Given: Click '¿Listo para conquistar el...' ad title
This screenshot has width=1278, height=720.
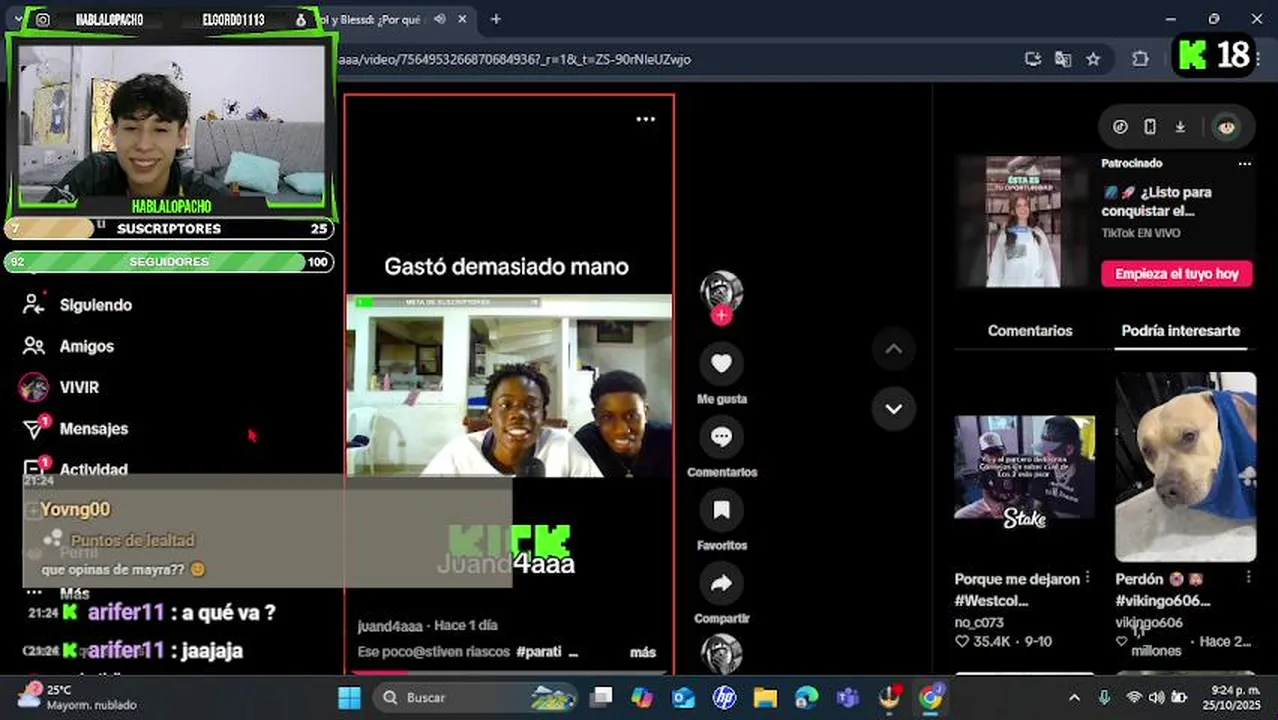Looking at the screenshot, I should 1157,201.
